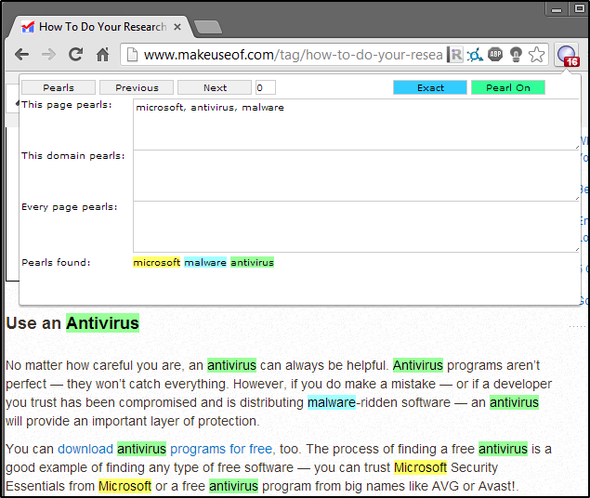Maximize the browser window
This screenshot has width=590, height=498.
coord(579,9)
